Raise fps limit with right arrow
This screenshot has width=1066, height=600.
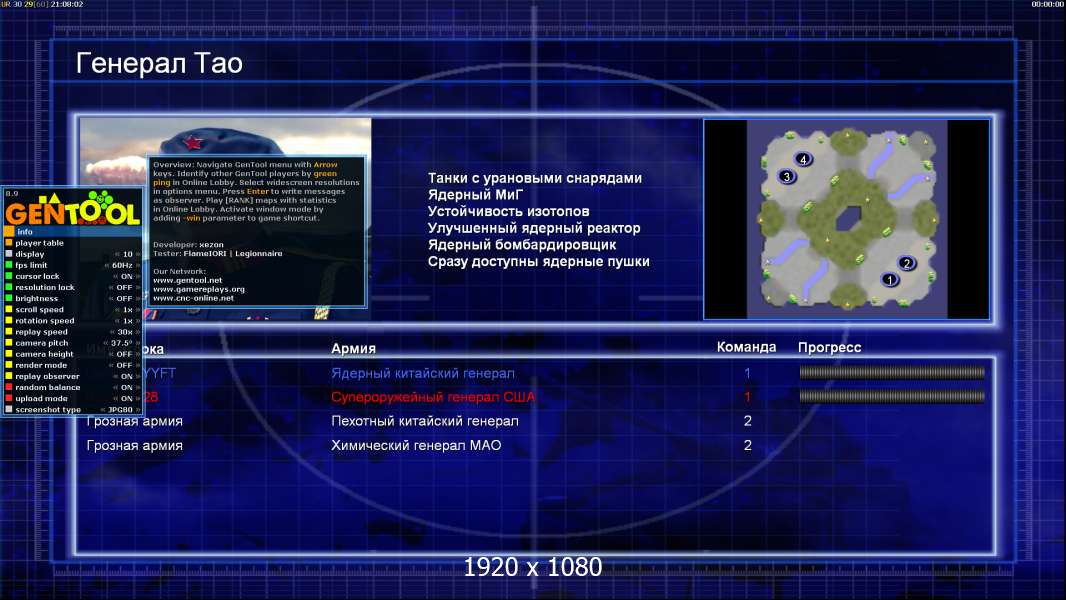coord(138,265)
